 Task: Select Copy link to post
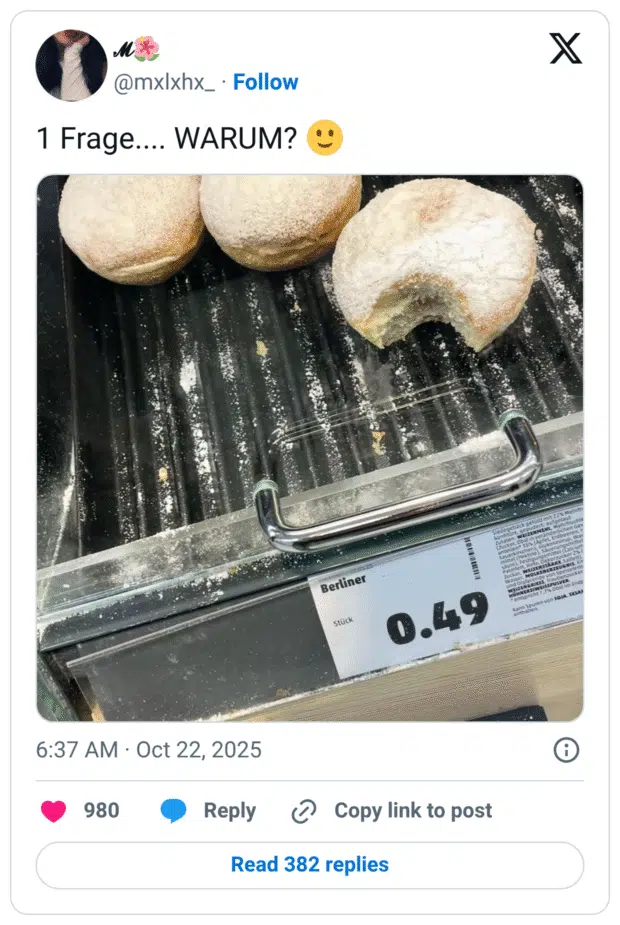[x=413, y=811]
